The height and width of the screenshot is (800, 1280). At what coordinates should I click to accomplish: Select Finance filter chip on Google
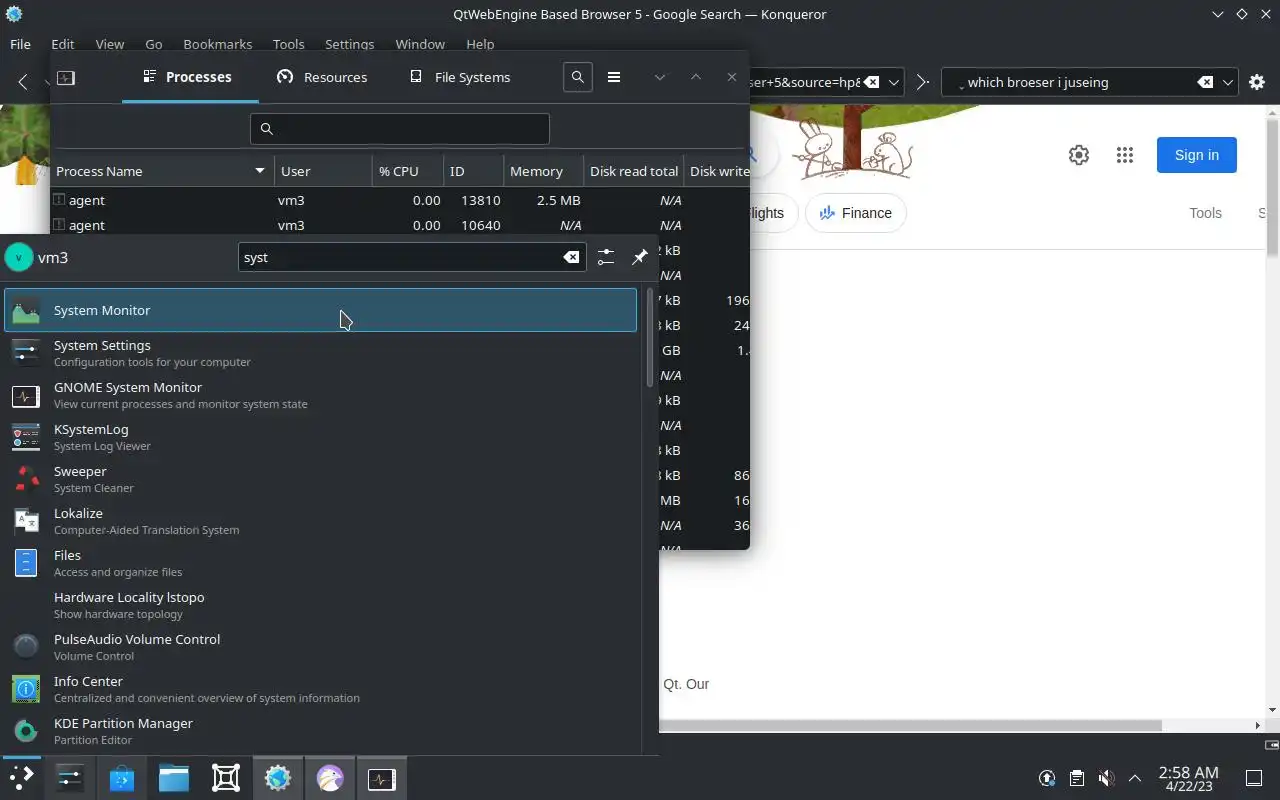855,213
